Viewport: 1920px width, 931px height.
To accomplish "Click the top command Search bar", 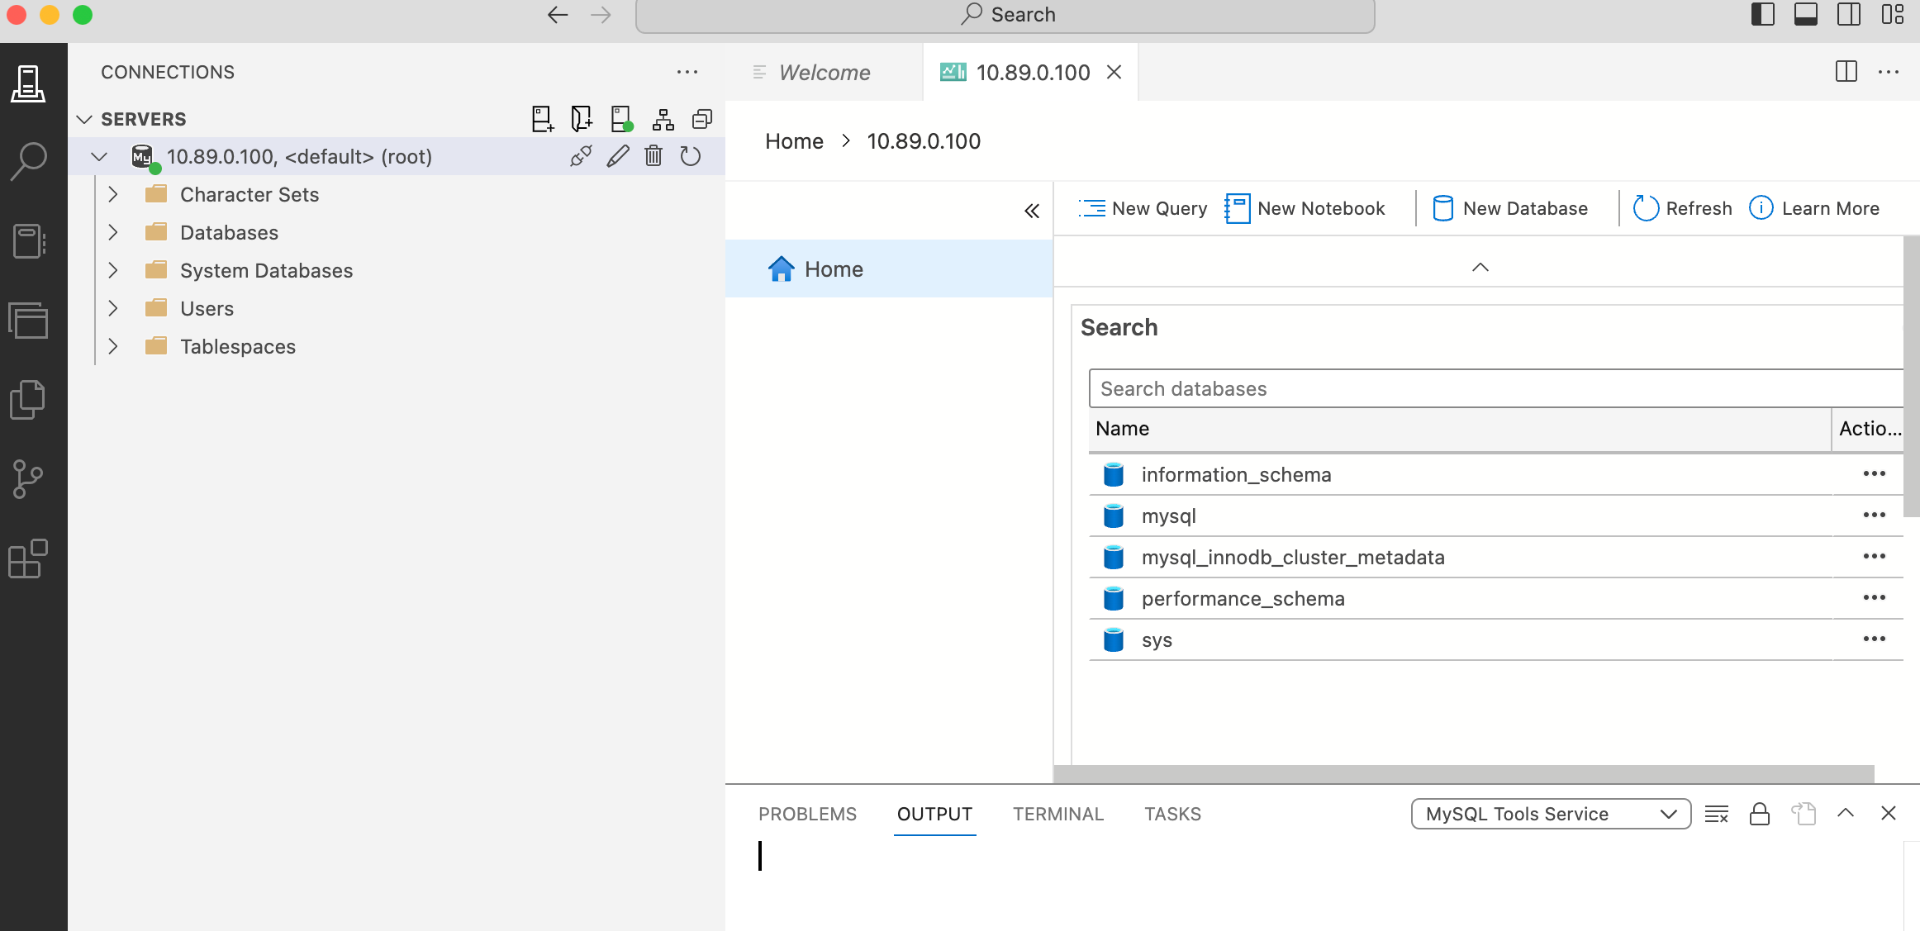I will click(1005, 15).
